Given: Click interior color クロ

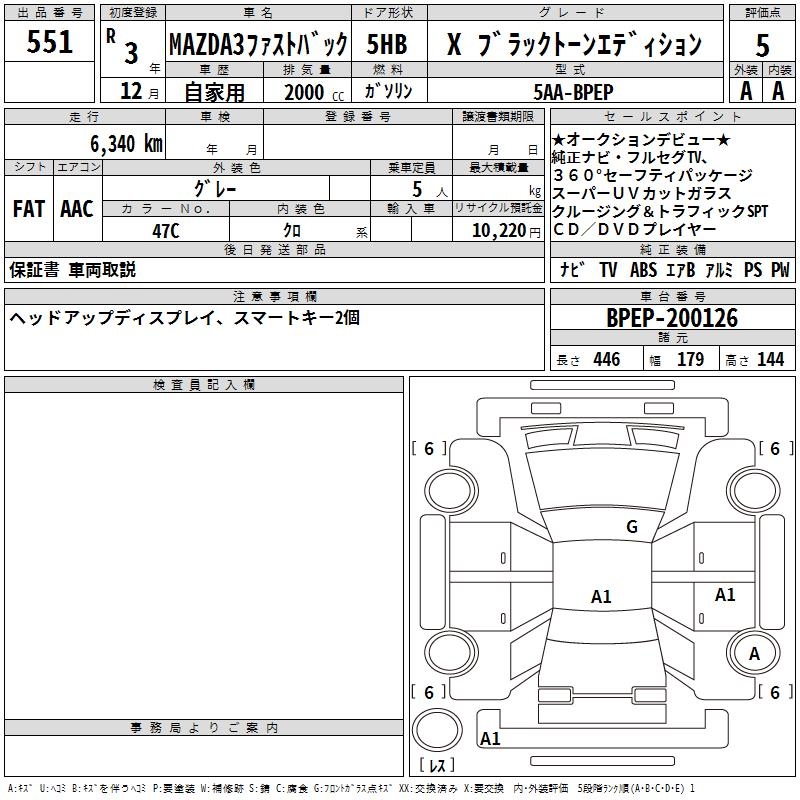Looking at the screenshot, I should (292, 231).
